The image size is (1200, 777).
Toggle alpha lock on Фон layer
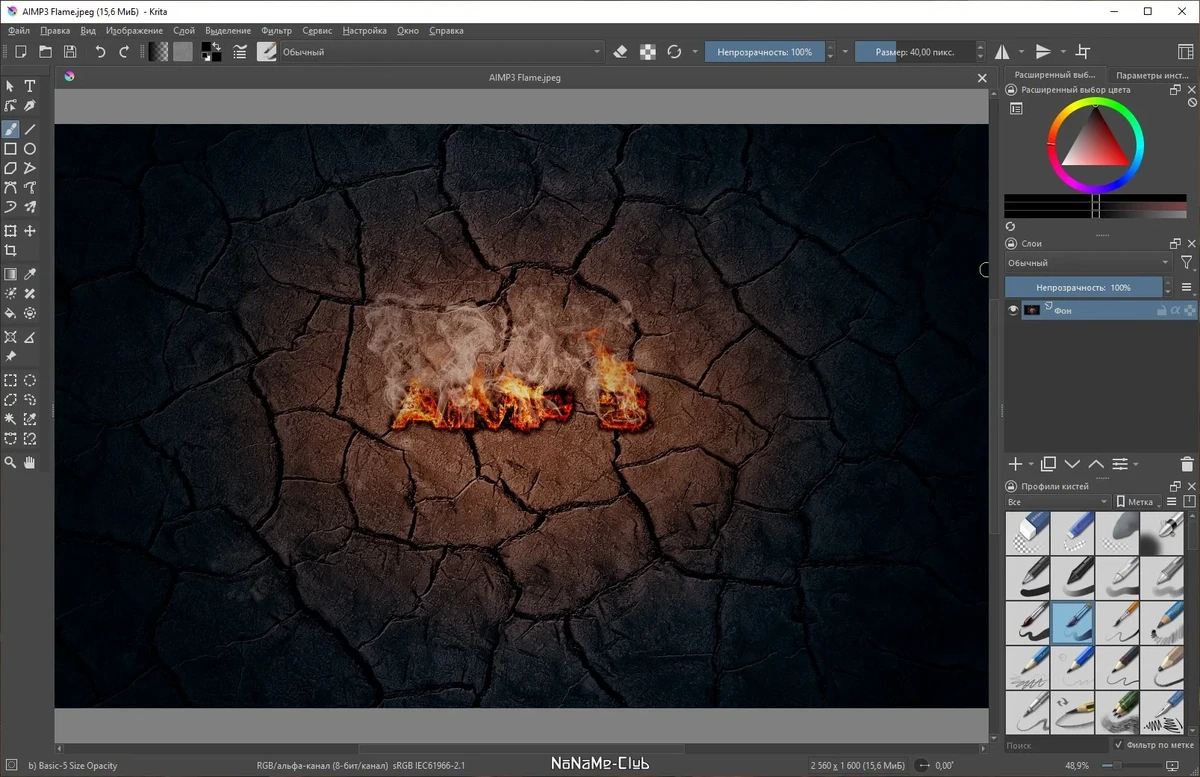click(1190, 311)
